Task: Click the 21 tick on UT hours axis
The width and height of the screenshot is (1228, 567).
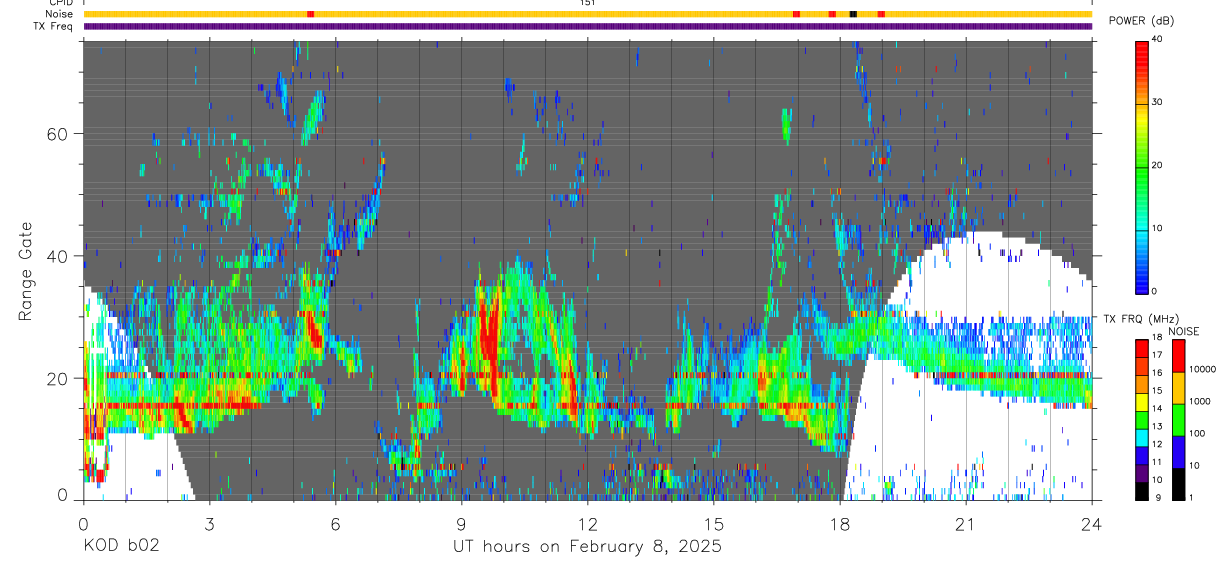Action: point(965,523)
